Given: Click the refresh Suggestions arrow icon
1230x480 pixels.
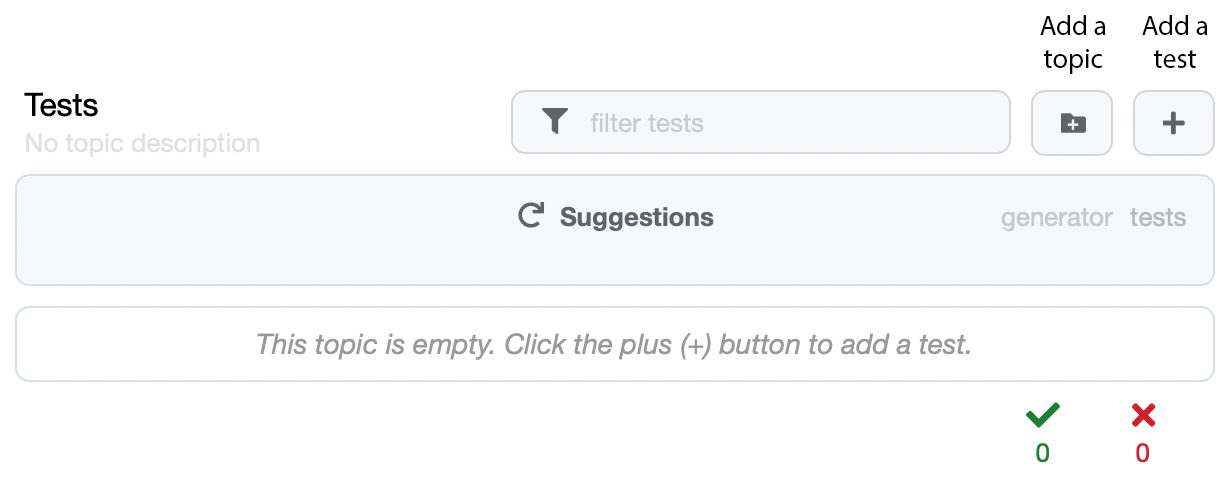Looking at the screenshot, I should 530,216.
